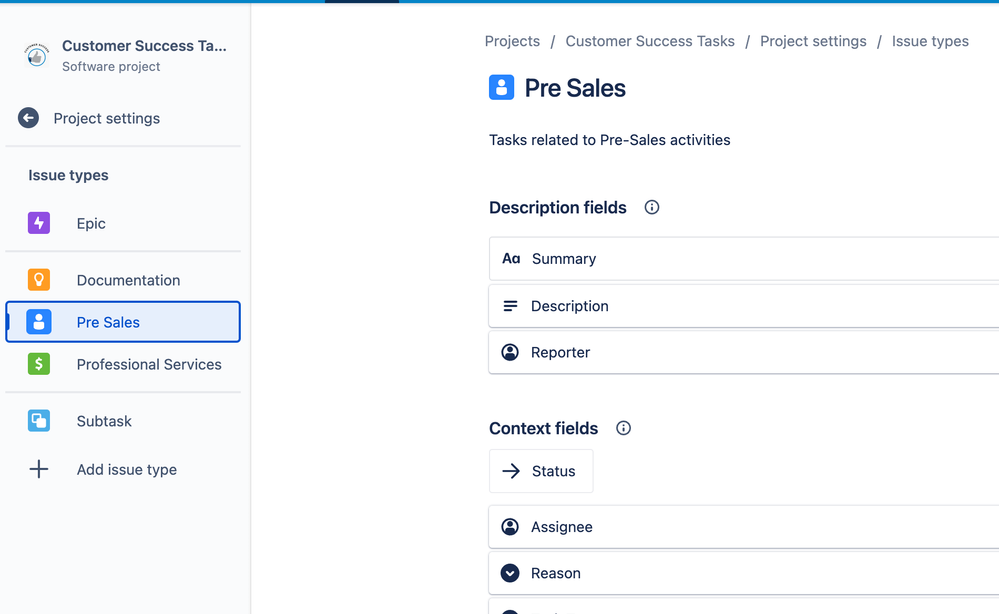Image resolution: width=999 pixels, height=614 pixels.
Task: Click the purple Epic lightning icon
Action: tap(39, 223)
